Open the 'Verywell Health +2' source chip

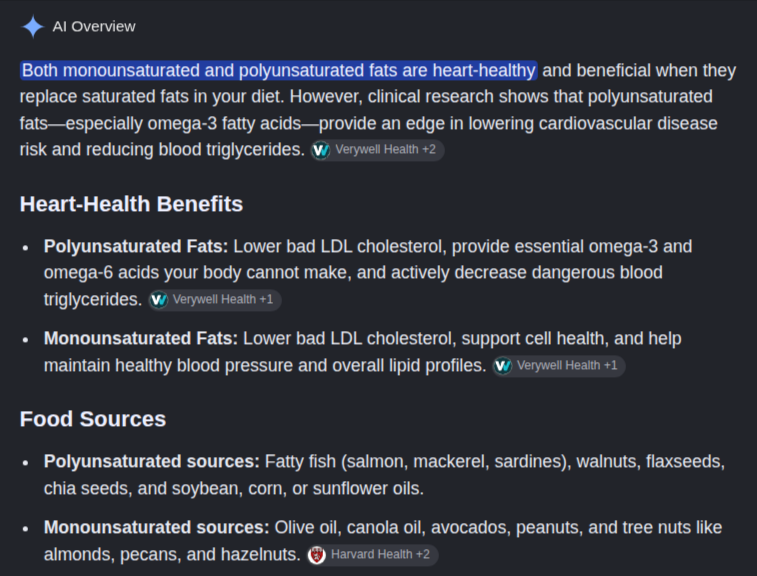pos(377,150)
